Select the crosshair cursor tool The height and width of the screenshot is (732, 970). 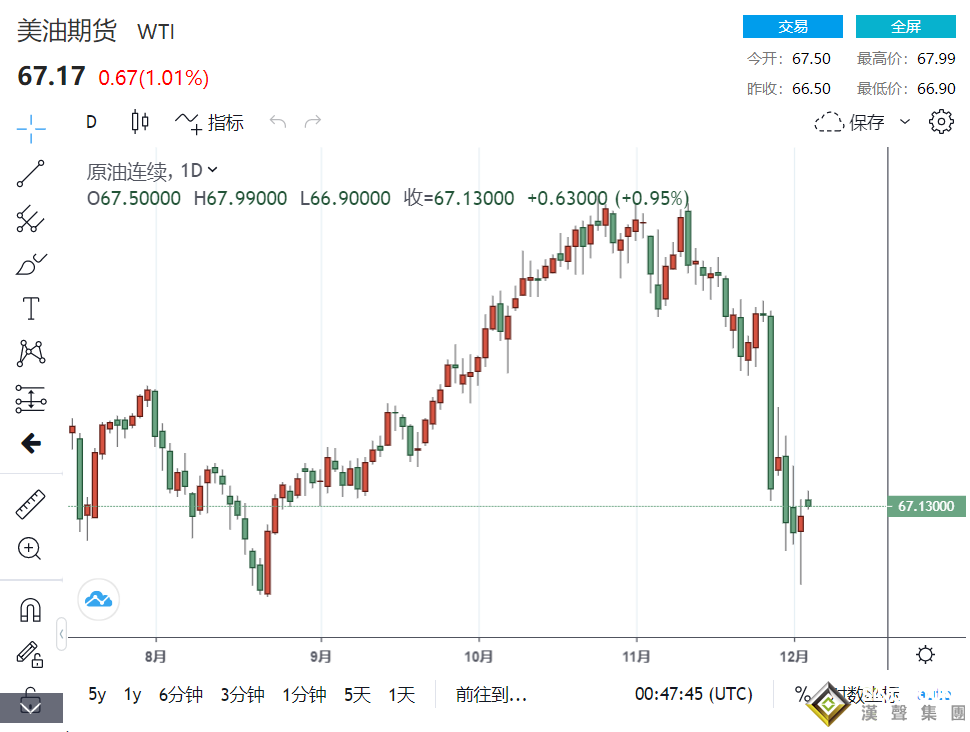pyautogui.click(x=31, y=128)
